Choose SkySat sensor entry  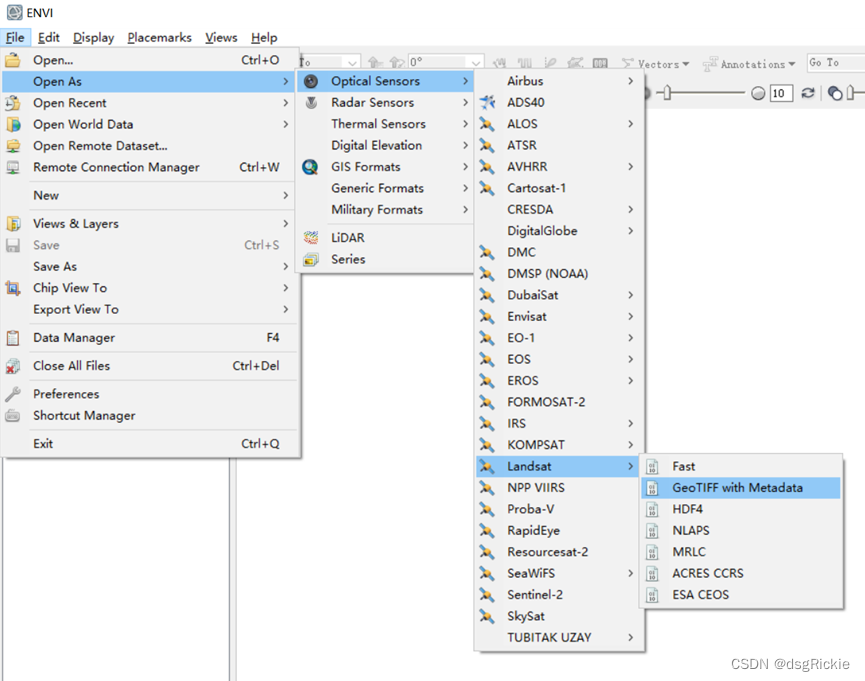pos(557,616)
